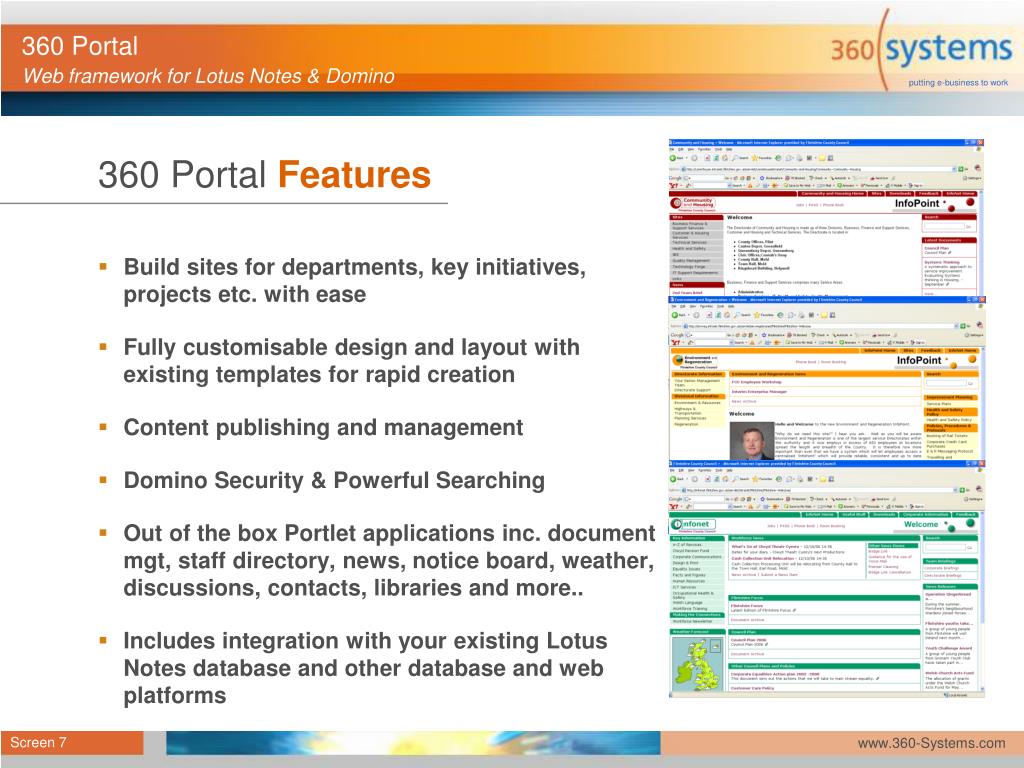The width and height of the screenshot is (1024, 768).
Task: Open "Human Resources" in Infonet sidebar
Action: (x=689, y=581)
